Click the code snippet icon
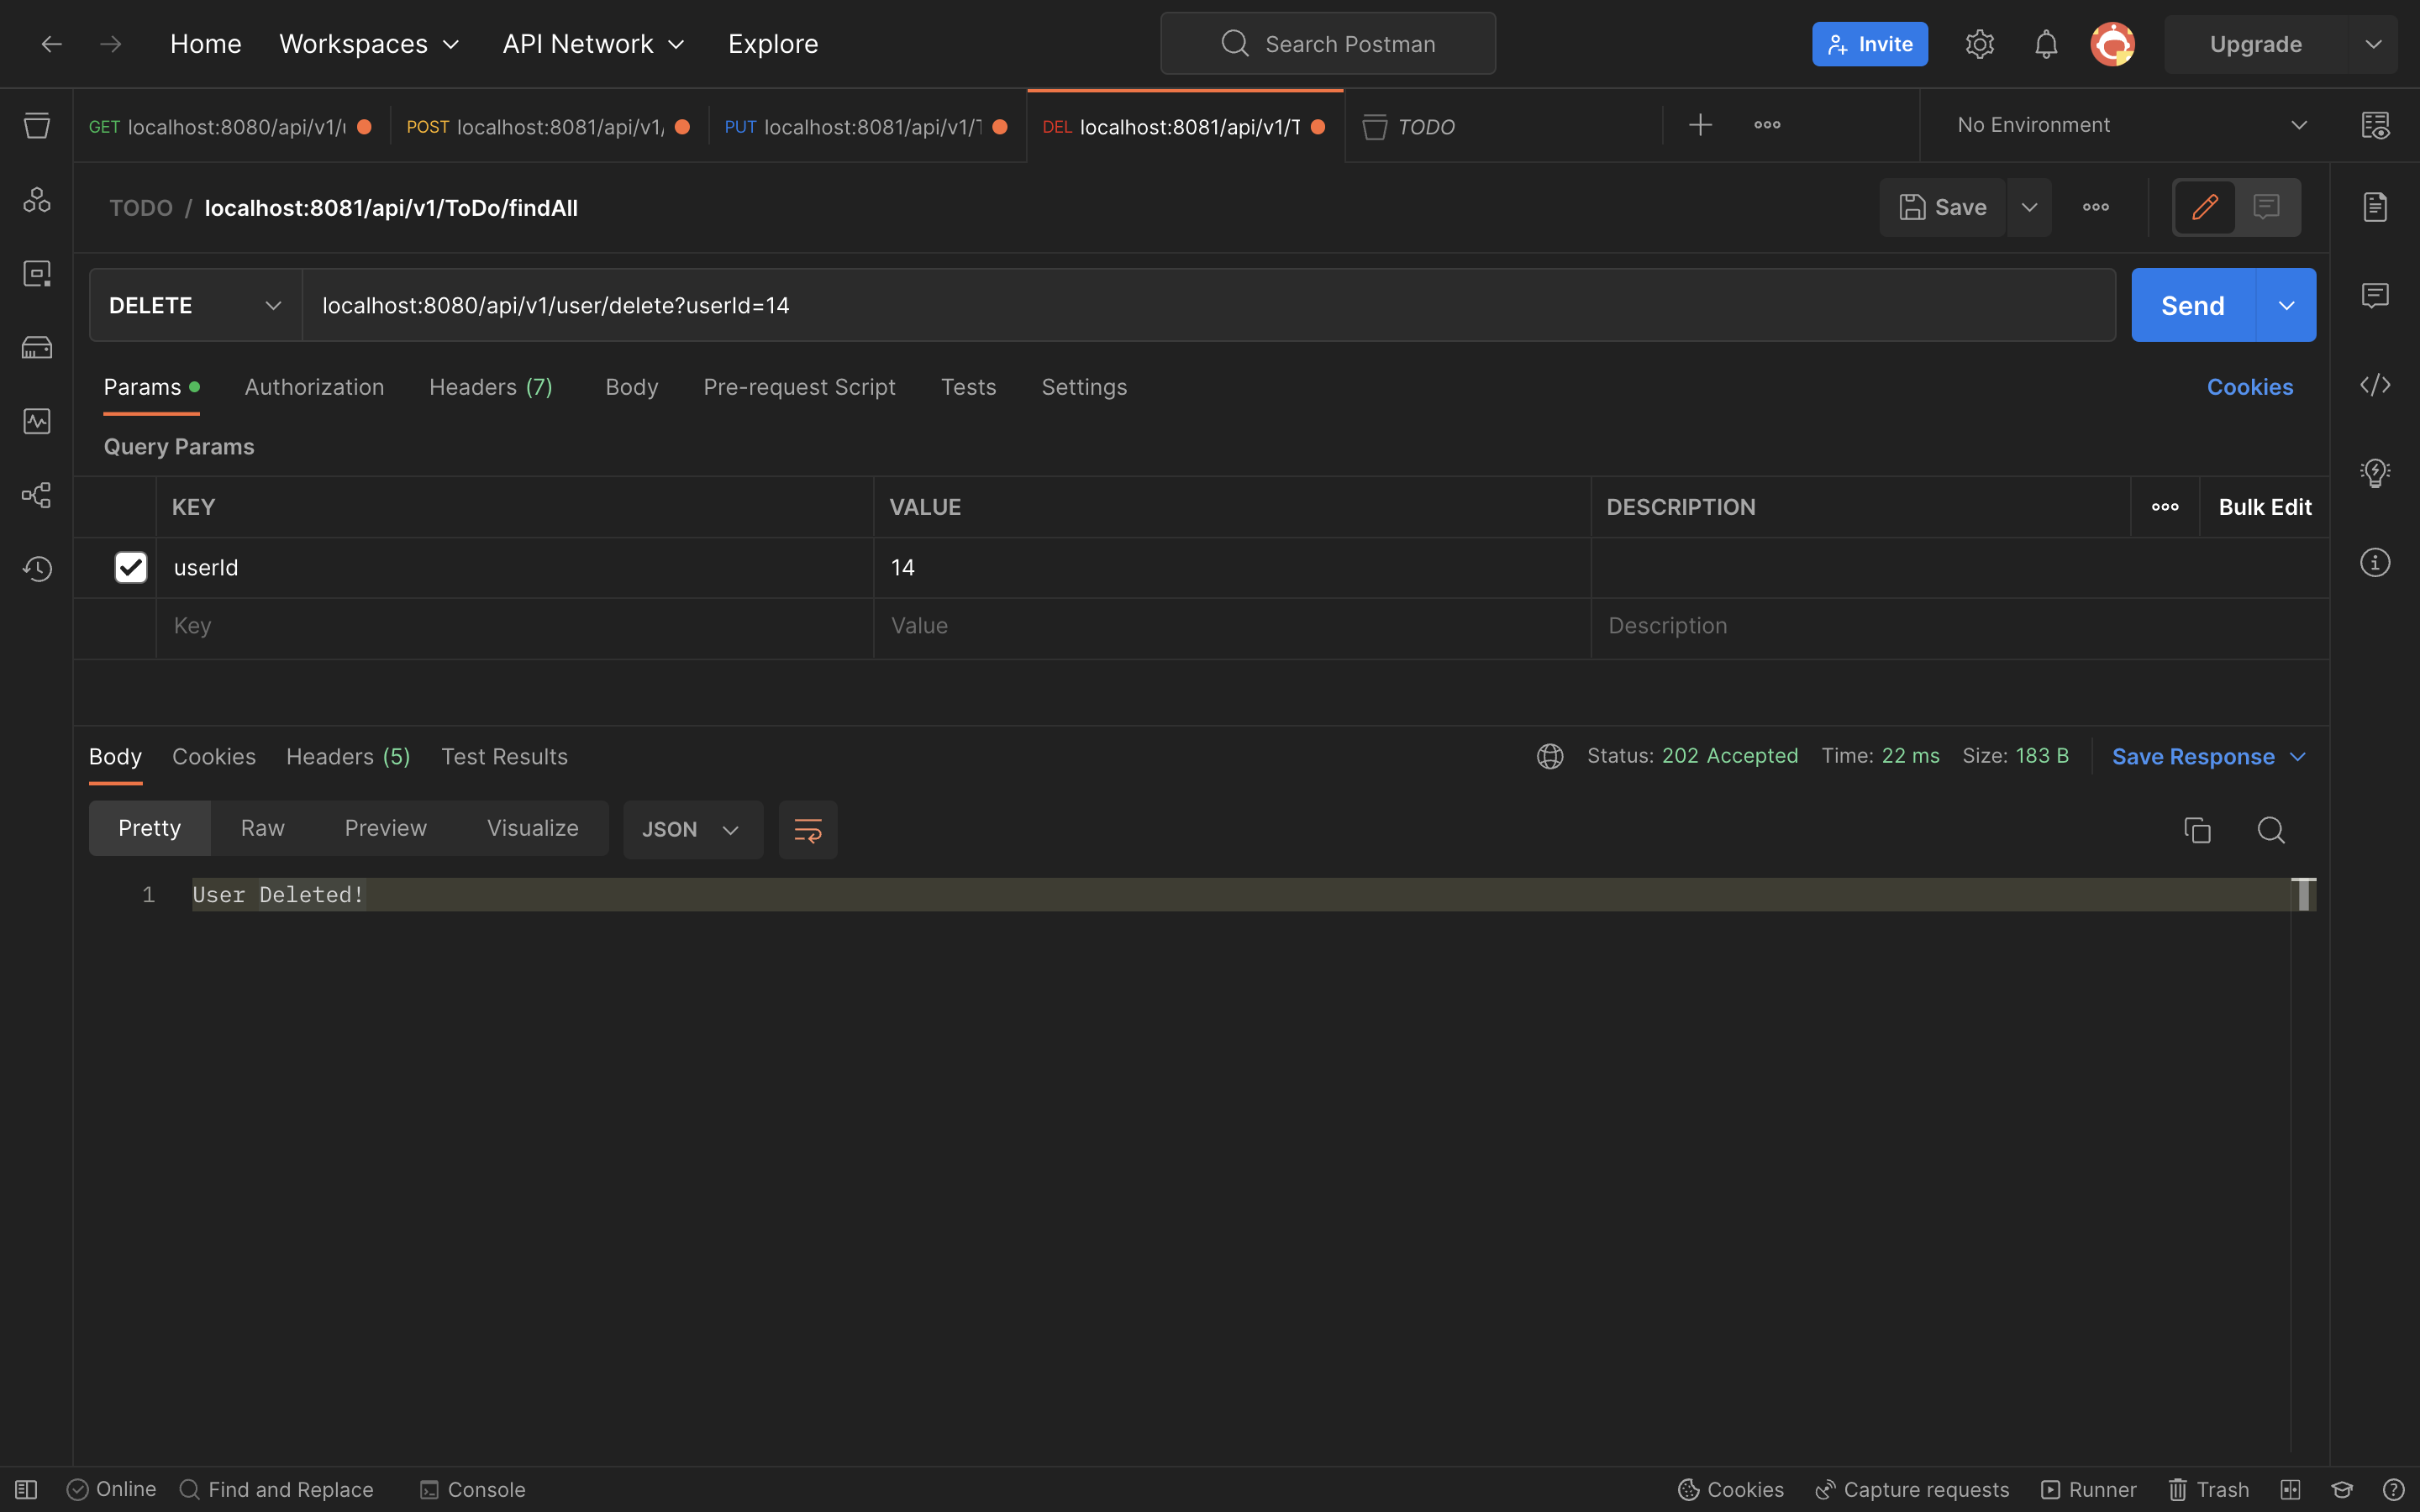2420x1512 pixels. pyautogui.click(x=2374, y=385)
